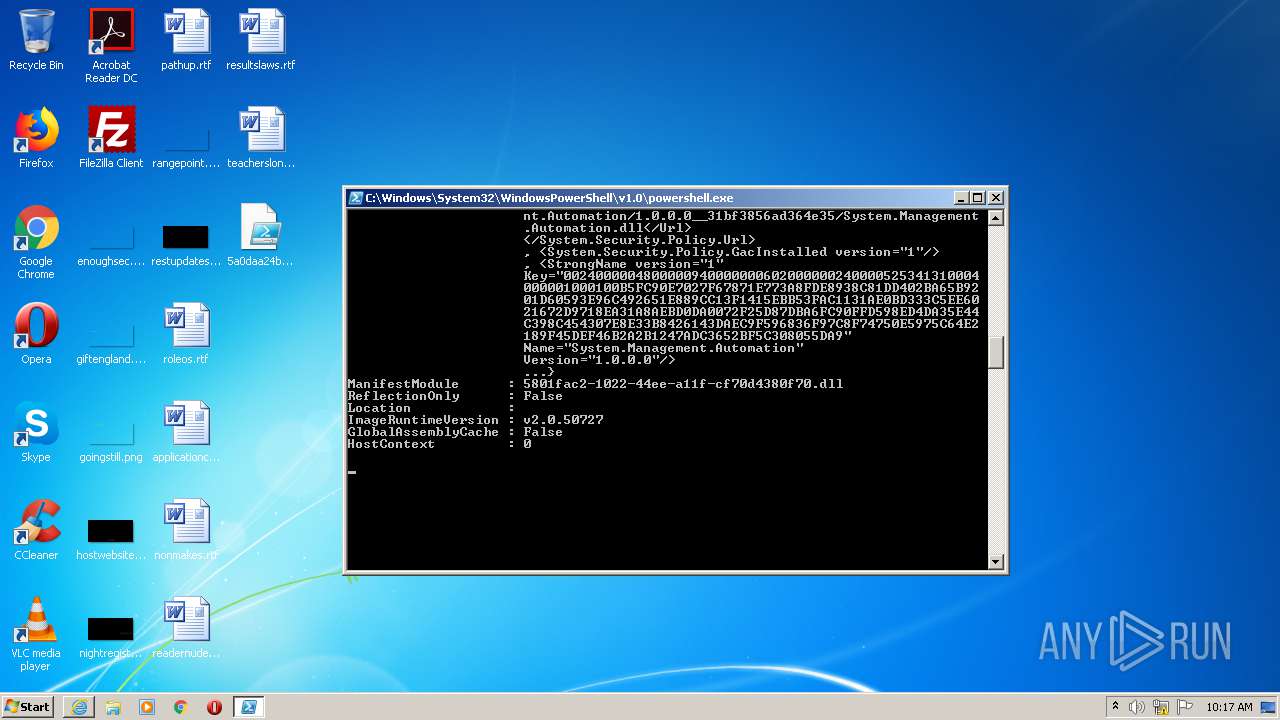Open Chrome from the taskbar
The height and width of the screenshot is (720, 1280).
181,707
